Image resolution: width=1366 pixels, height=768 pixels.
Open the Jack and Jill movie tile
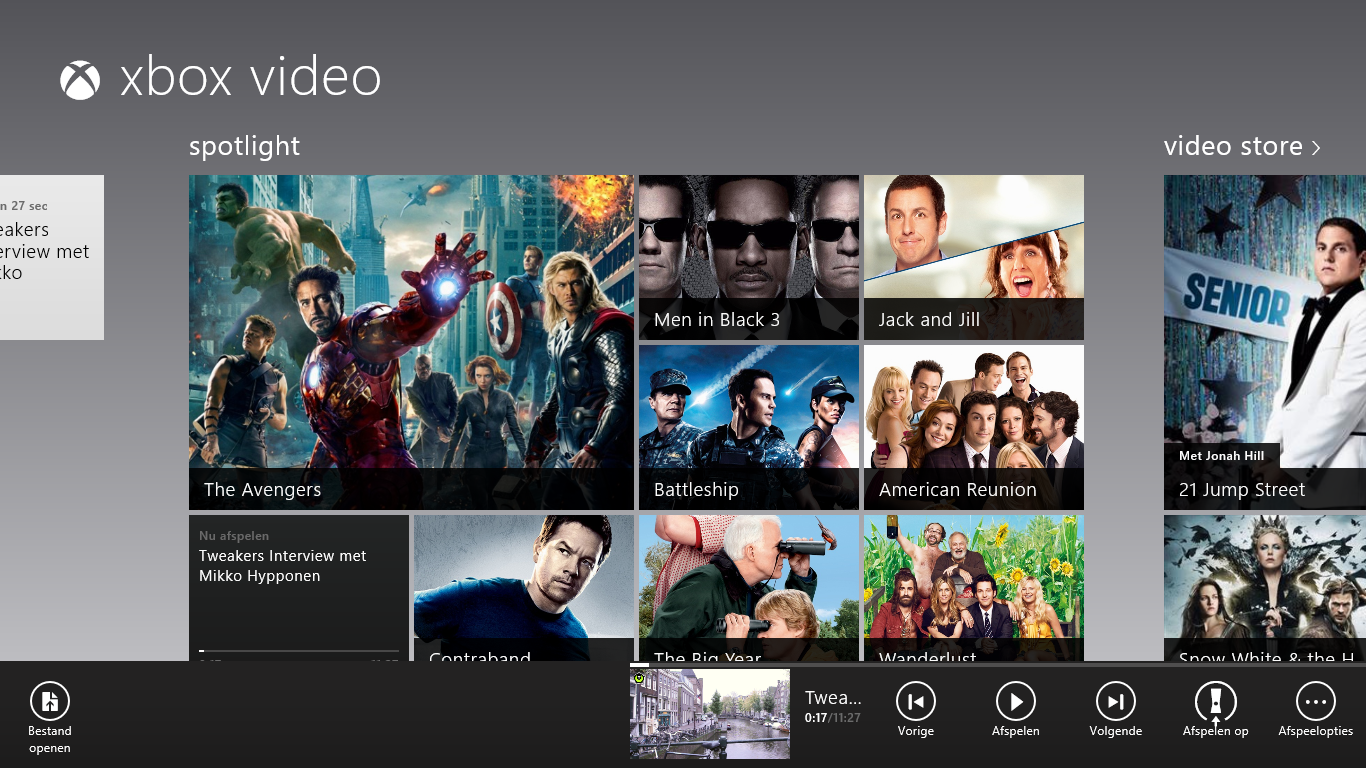pyautogui.click(x=974, y=257)
